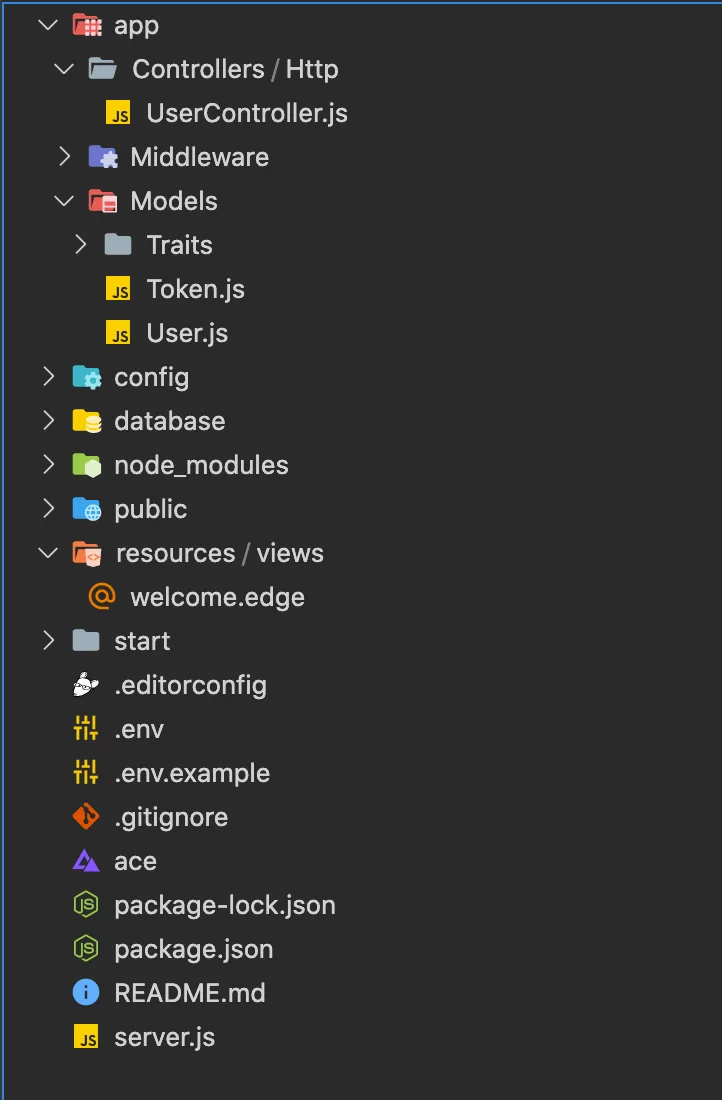Click the blue info icon of README.md
The height and width of the screenshot is (1100, 722).
click(x=86, y=993)
